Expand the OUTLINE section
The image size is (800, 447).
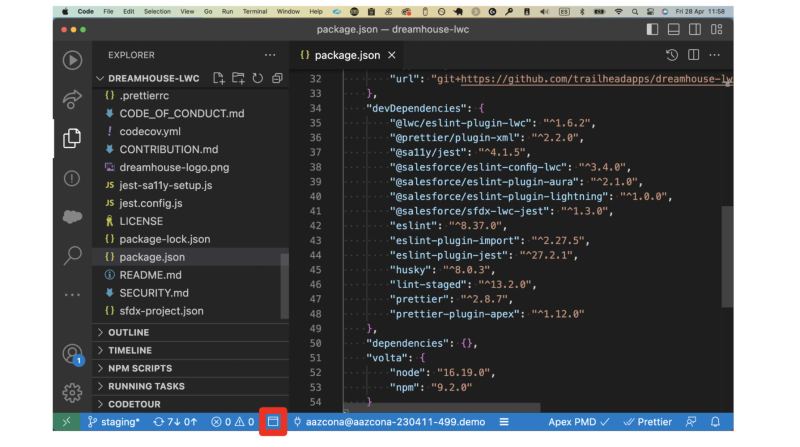tap(191, 332)
